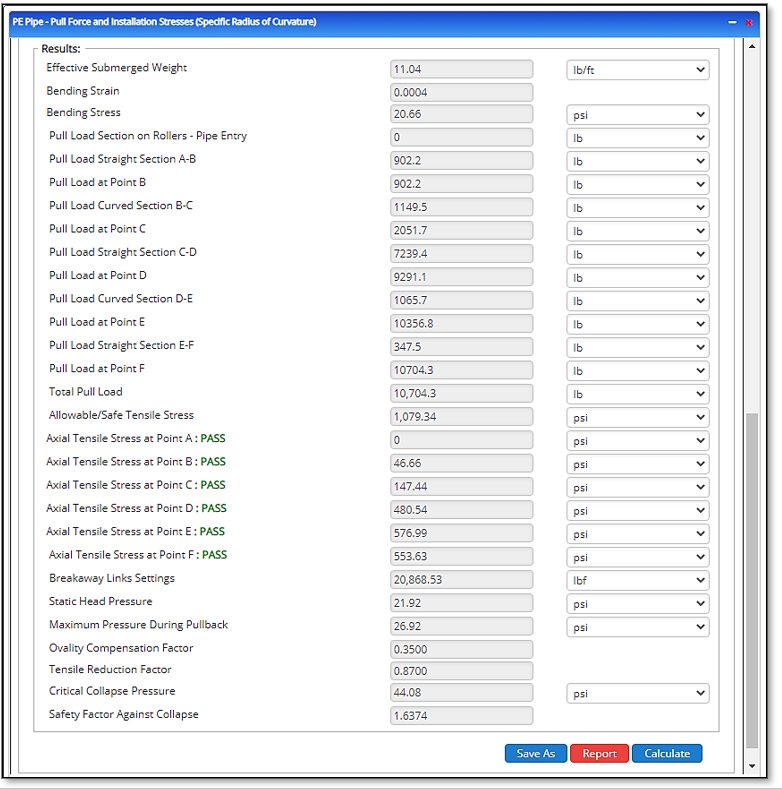Select Static Head Pressure unit dropdown
Screen dimensions: 782x789
pos(637,604)
